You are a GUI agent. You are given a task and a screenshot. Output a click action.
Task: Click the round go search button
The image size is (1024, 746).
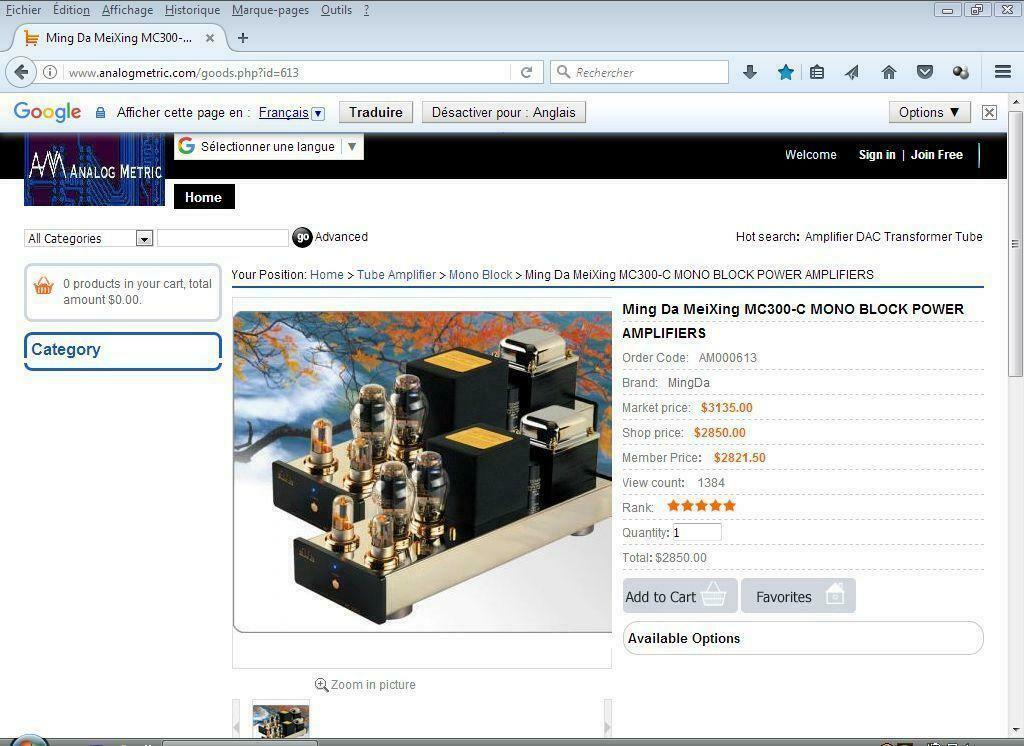tap(302, 237)
